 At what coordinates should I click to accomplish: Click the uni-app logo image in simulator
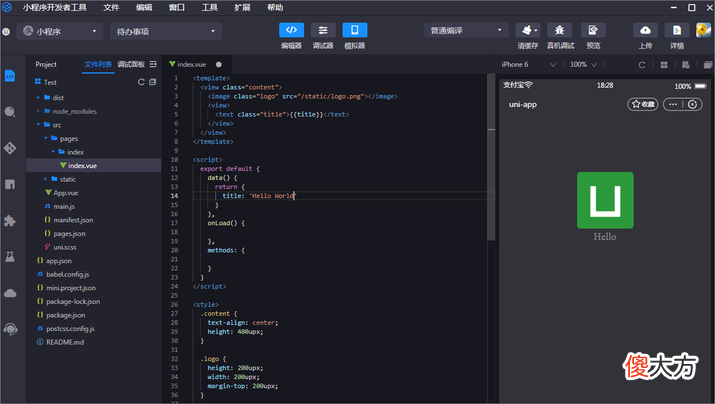pos(605,200)
